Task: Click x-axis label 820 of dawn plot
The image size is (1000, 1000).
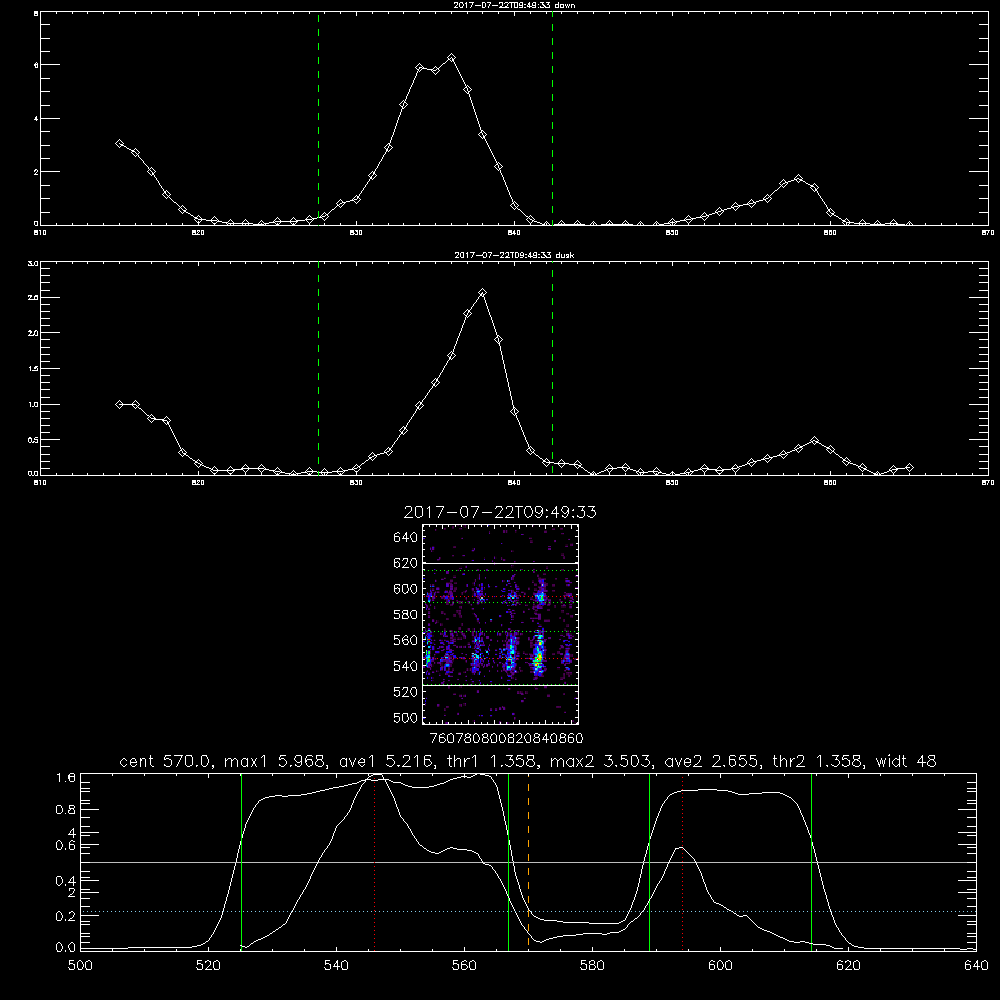Action: point(198,233)
